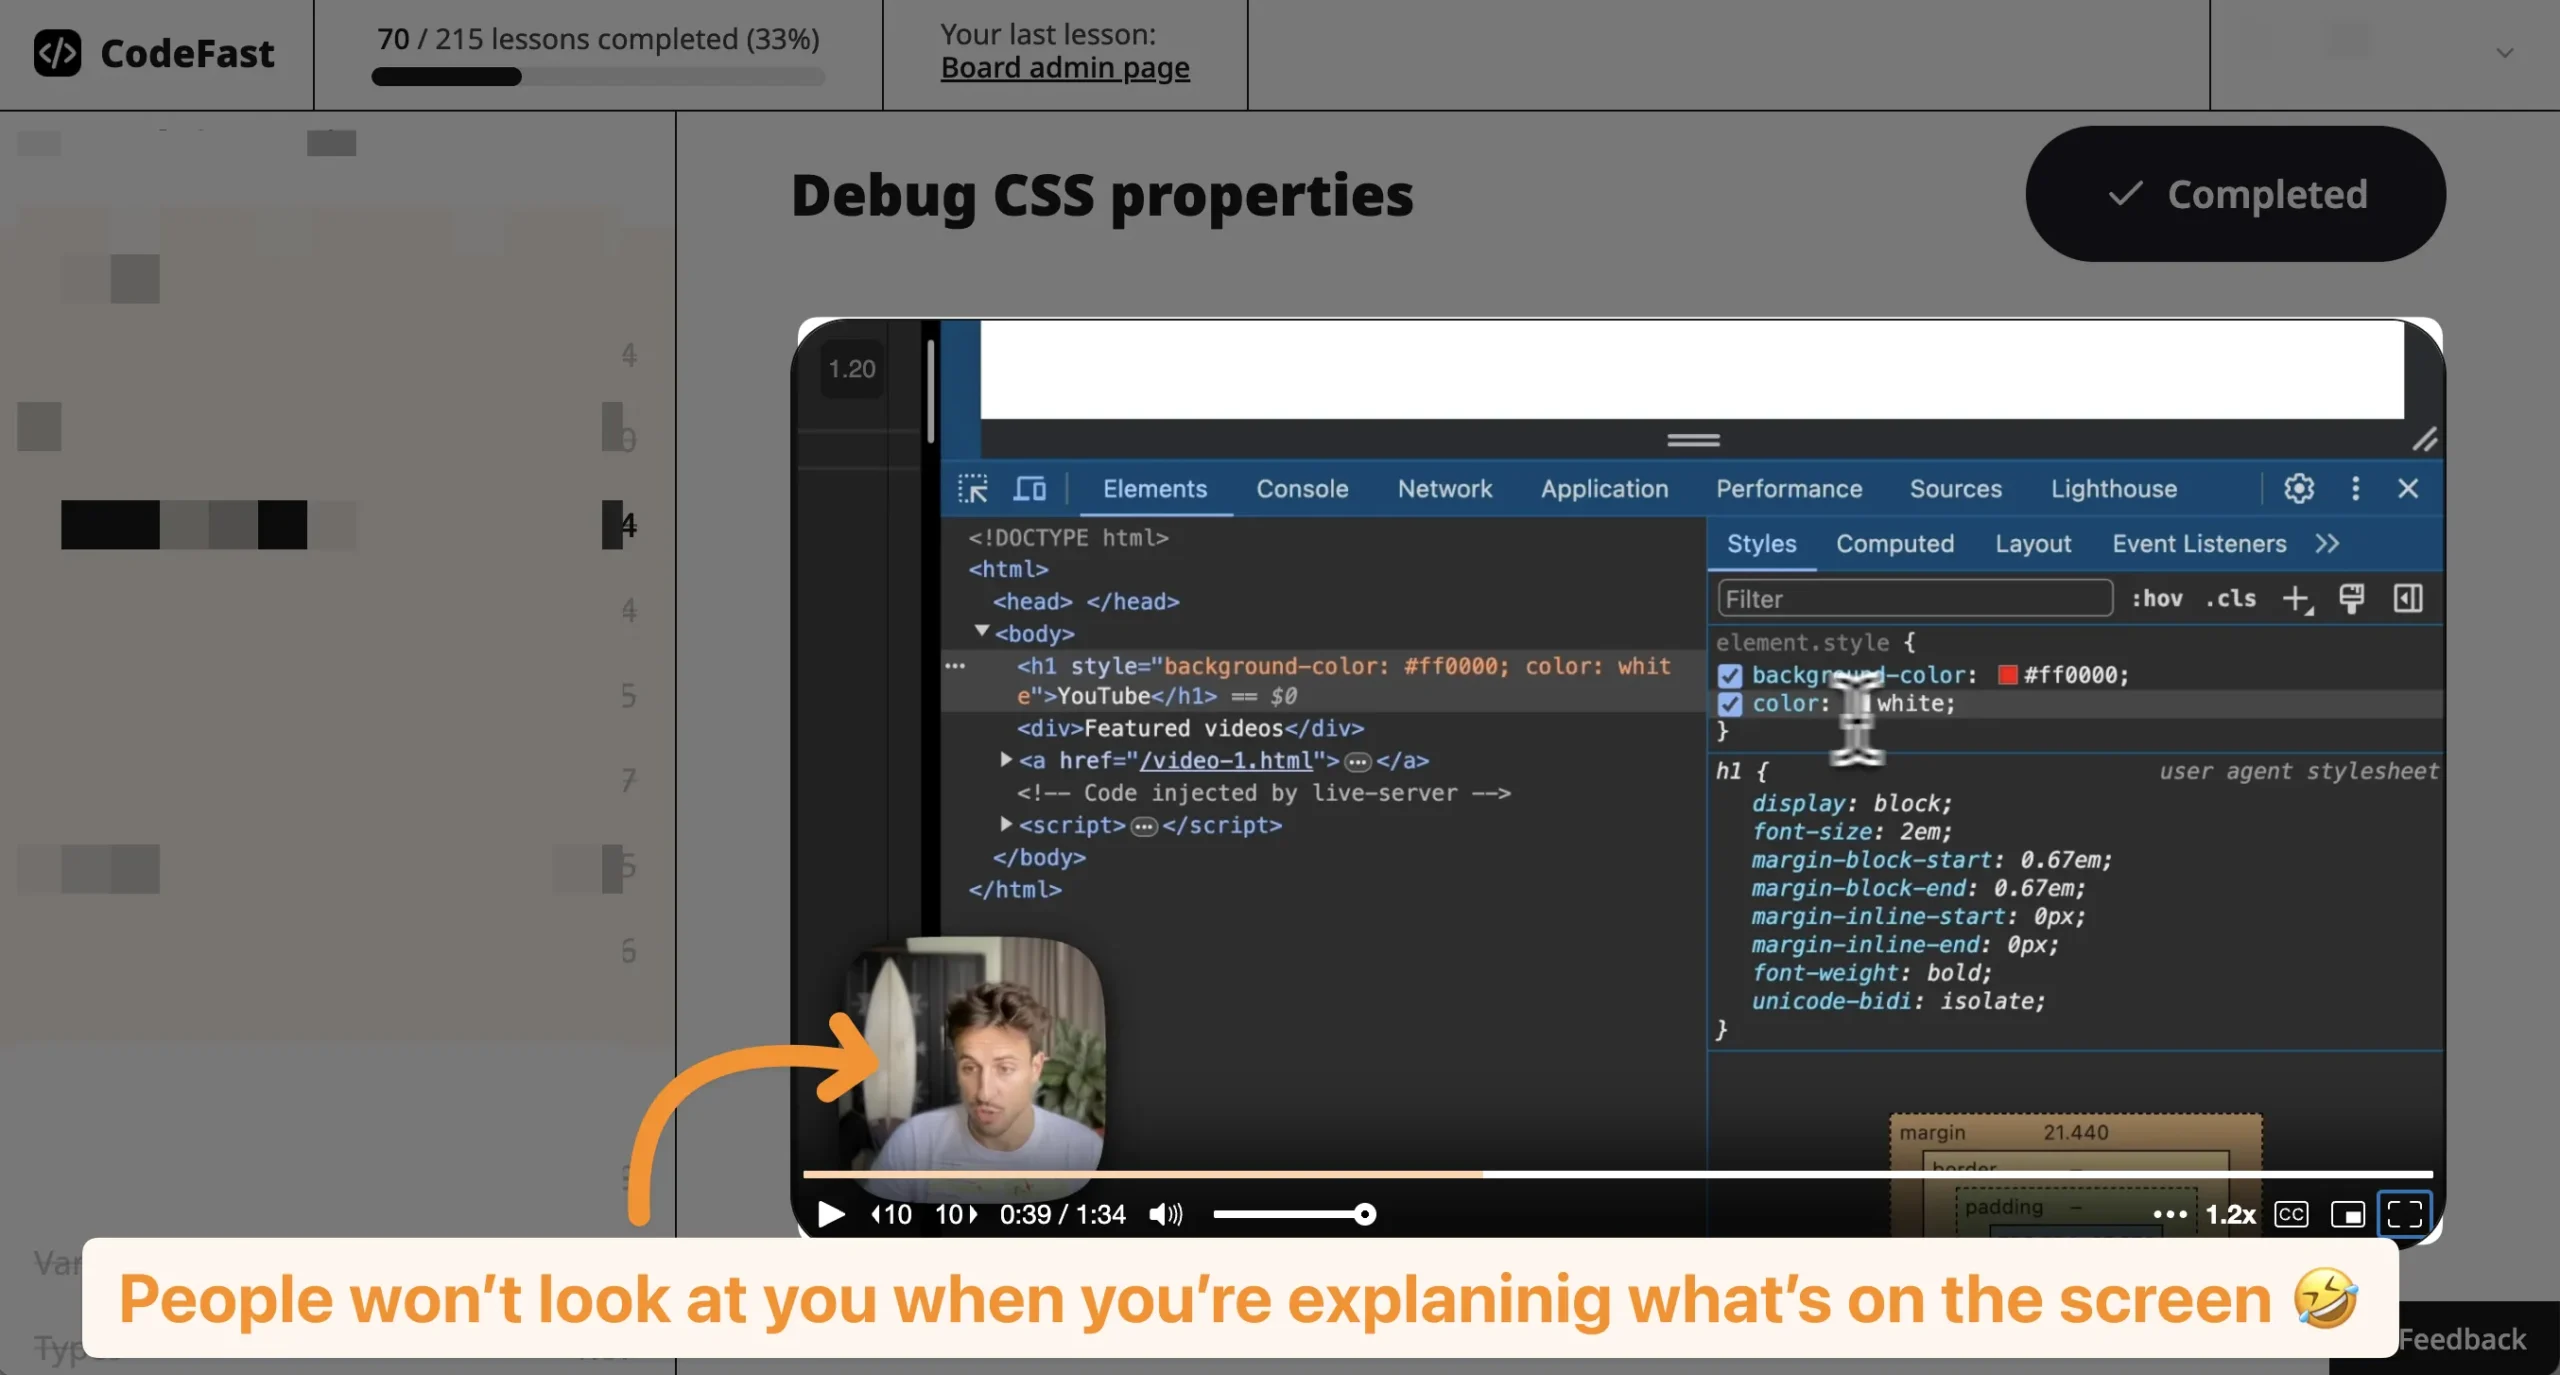The width and height of the screenshot is (2560, 1375).
Task: Click the font-size: 2em property
Action: click(x=1851, y=831)
